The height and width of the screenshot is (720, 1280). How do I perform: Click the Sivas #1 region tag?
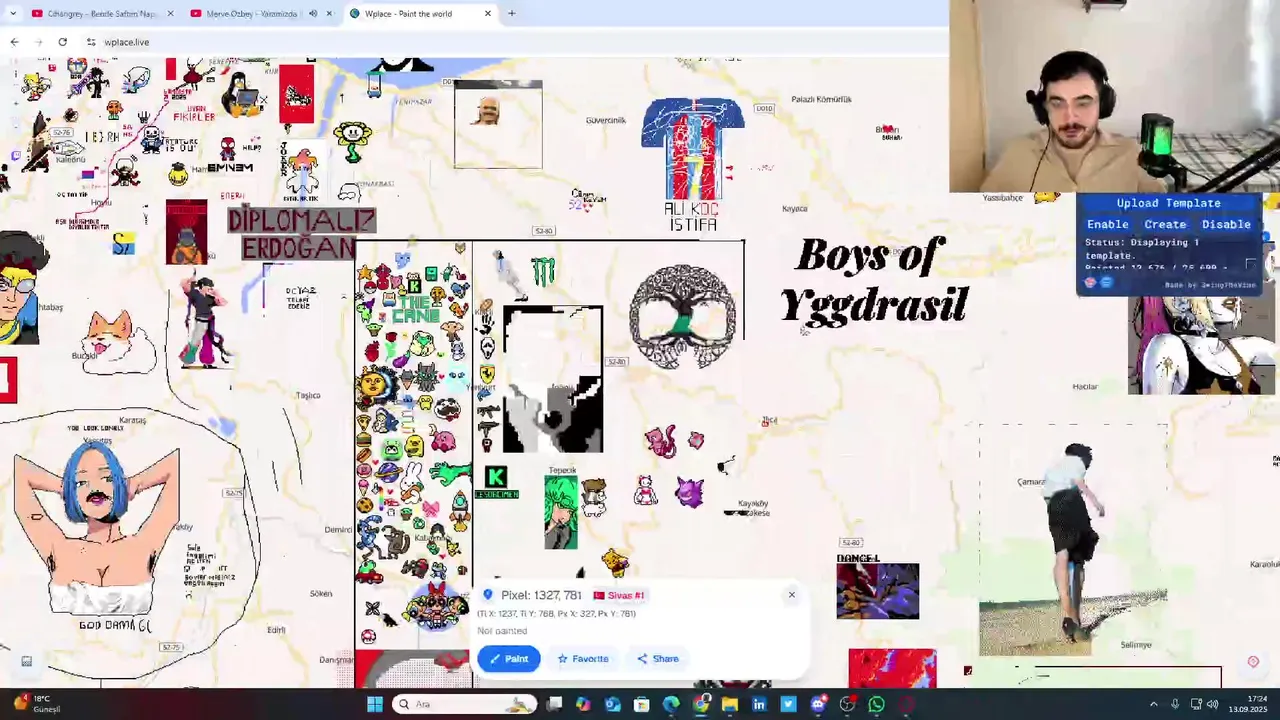coord(620,595)
